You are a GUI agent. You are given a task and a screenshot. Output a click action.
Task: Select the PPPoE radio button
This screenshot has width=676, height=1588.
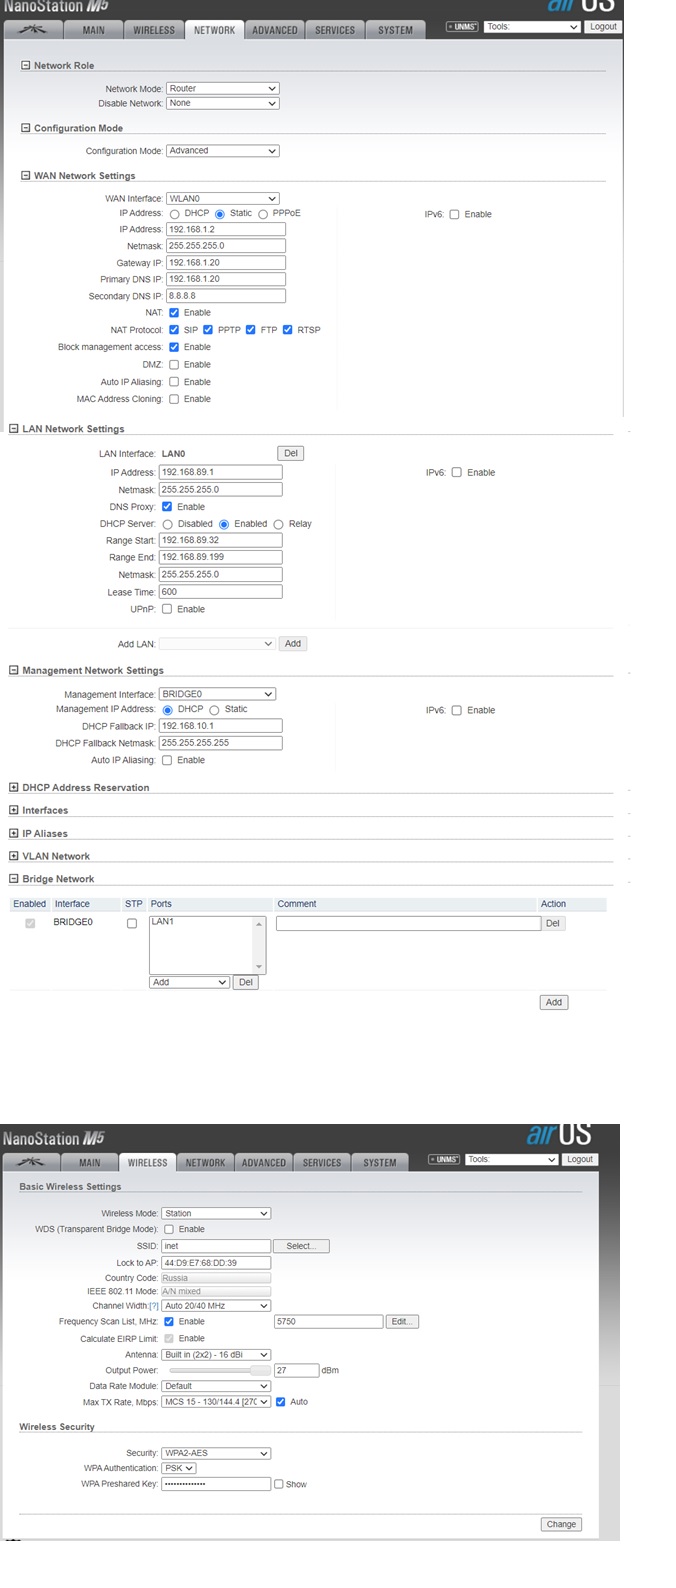(x=263, y=214)
